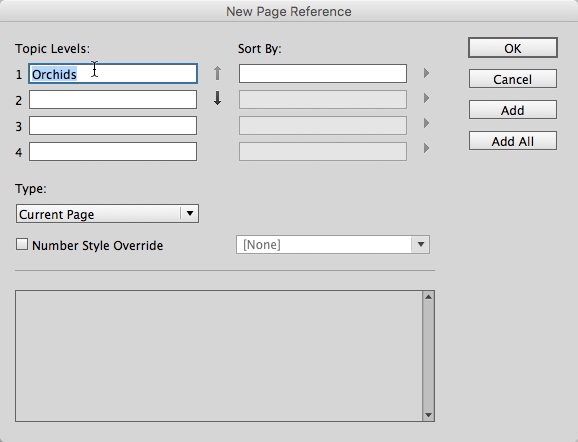Screen dimensions: 578x442
Task: Click the triangle beside Sort By row 2
Action: click(426, 98)
